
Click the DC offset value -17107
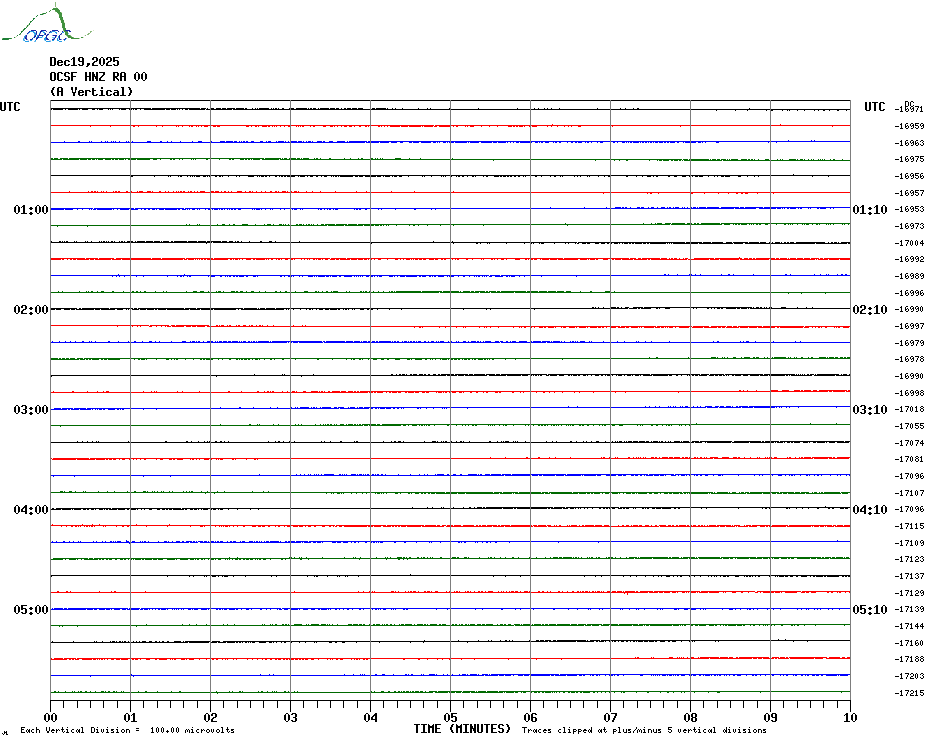point(909,493)
